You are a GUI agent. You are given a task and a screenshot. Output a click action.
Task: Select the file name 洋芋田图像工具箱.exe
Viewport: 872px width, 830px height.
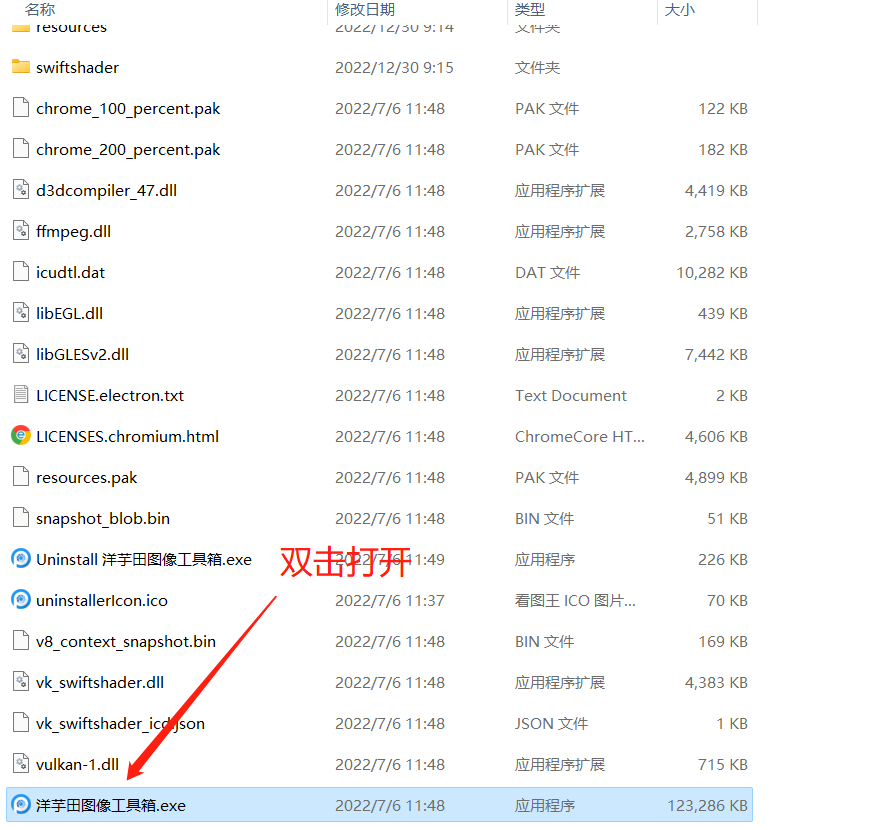111,806
